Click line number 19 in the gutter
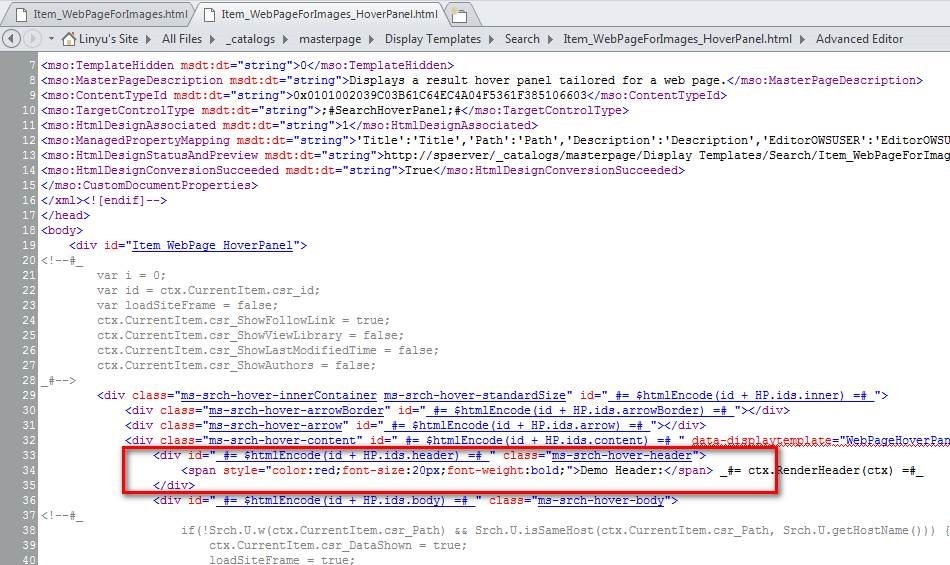Image resolution: width=950 pixels, height=565 pixels. tap(30, 245)
